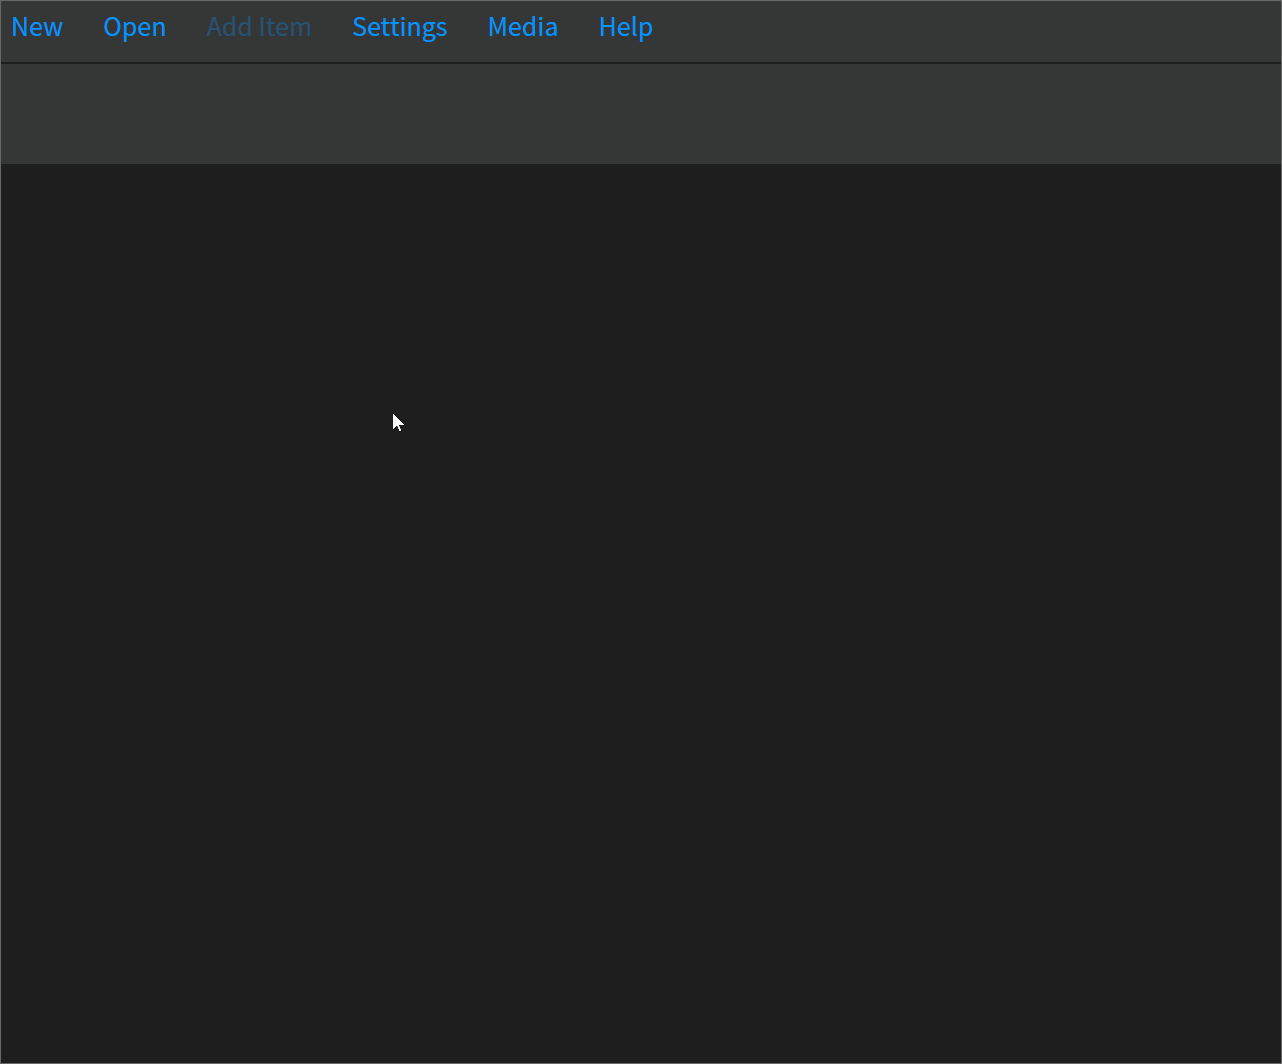Open the New menu
This screenshot has width=1282, height=1064.
coord(37,27)
